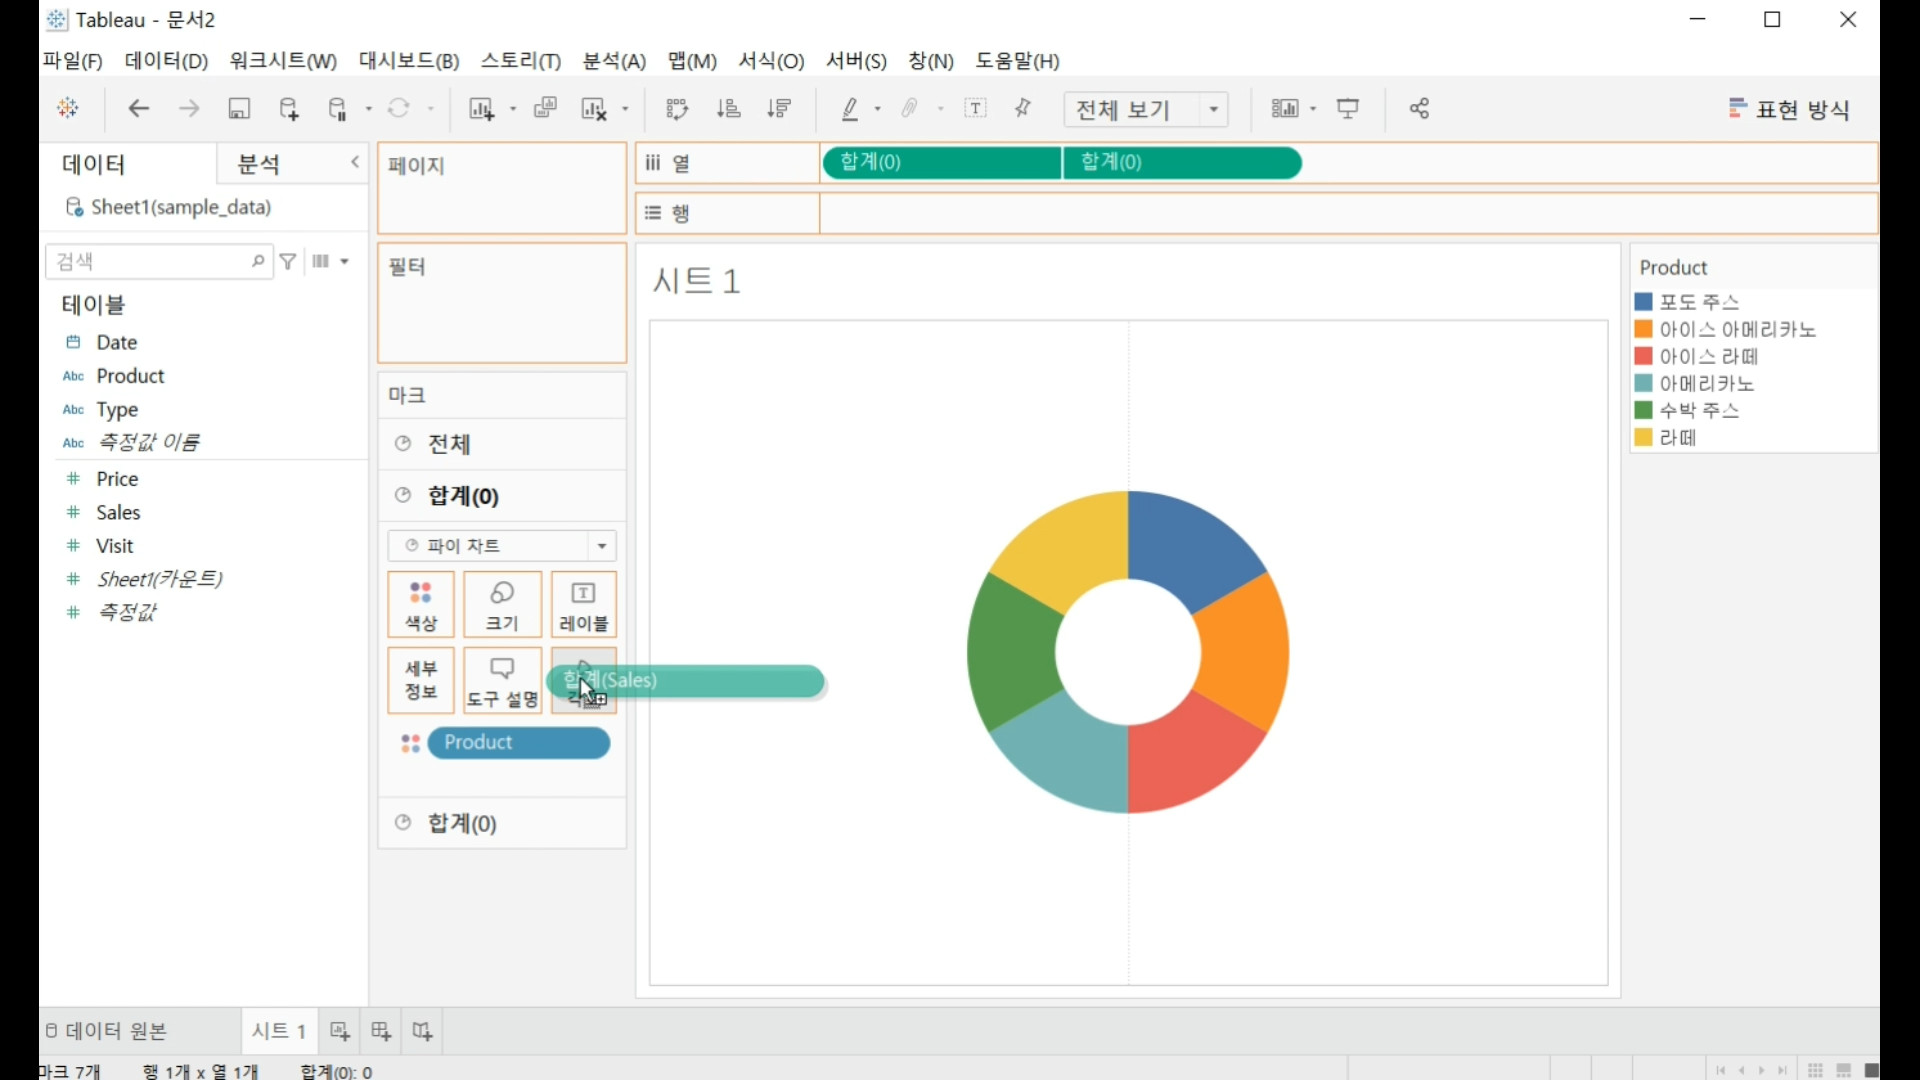Image resolution: width=1920 pixels, height=1080 pixels.
Task: Open the 분석(A) menu
Action: coord(614,61)
